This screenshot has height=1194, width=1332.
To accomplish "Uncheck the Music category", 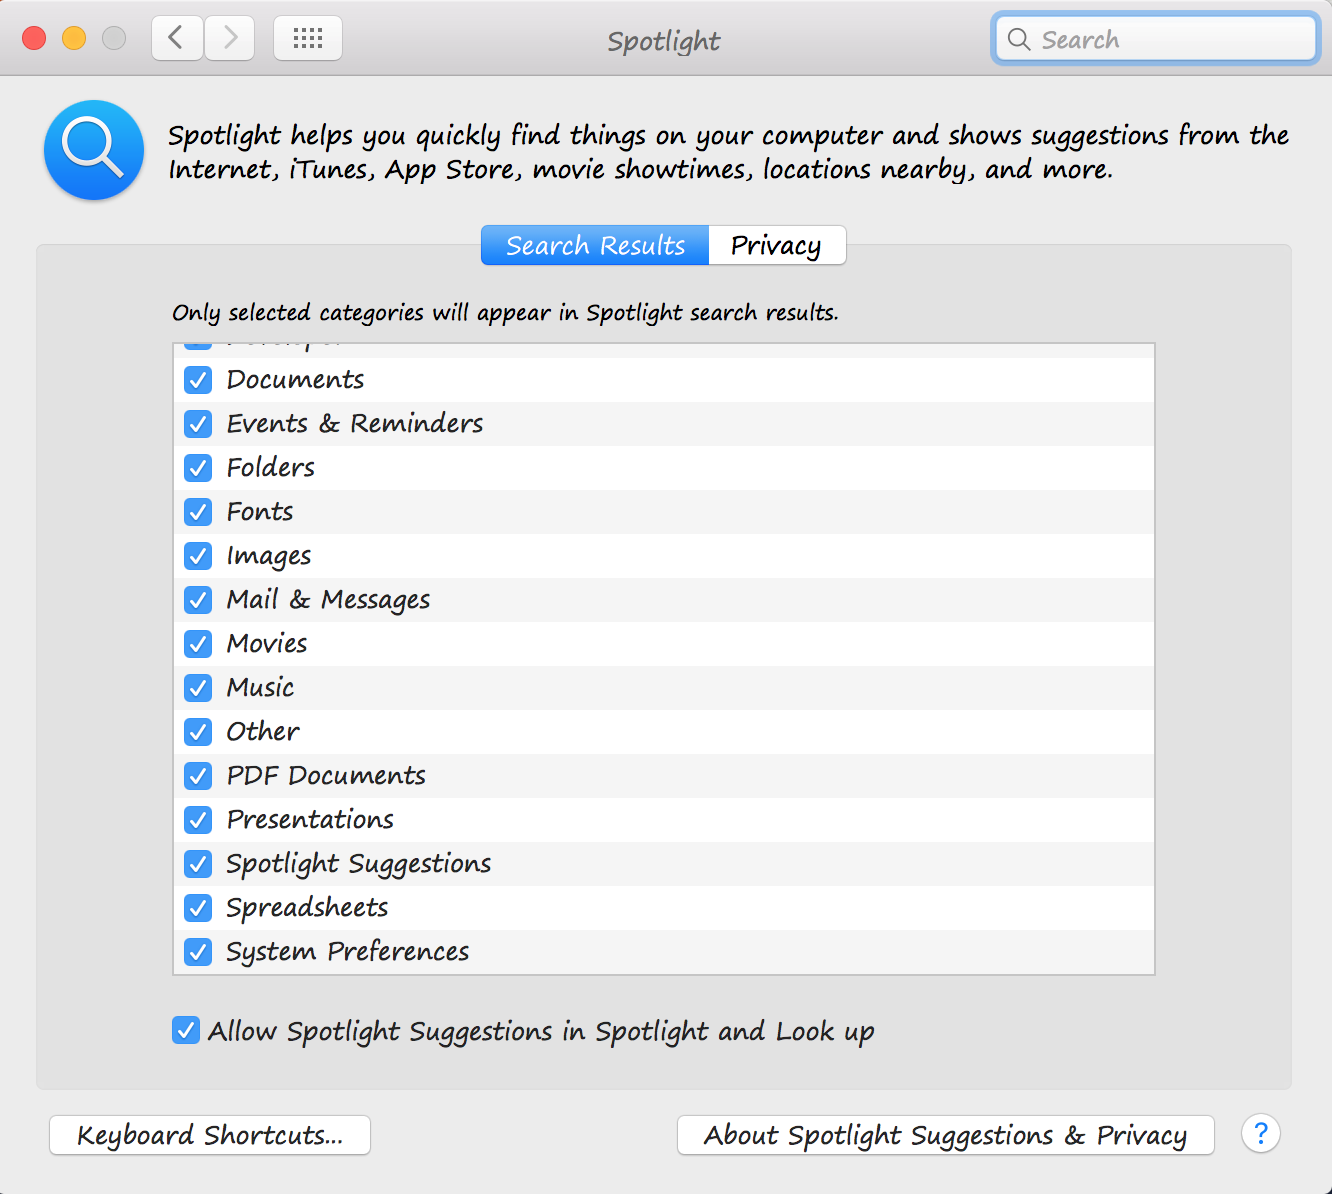I will tap(198, 688).
